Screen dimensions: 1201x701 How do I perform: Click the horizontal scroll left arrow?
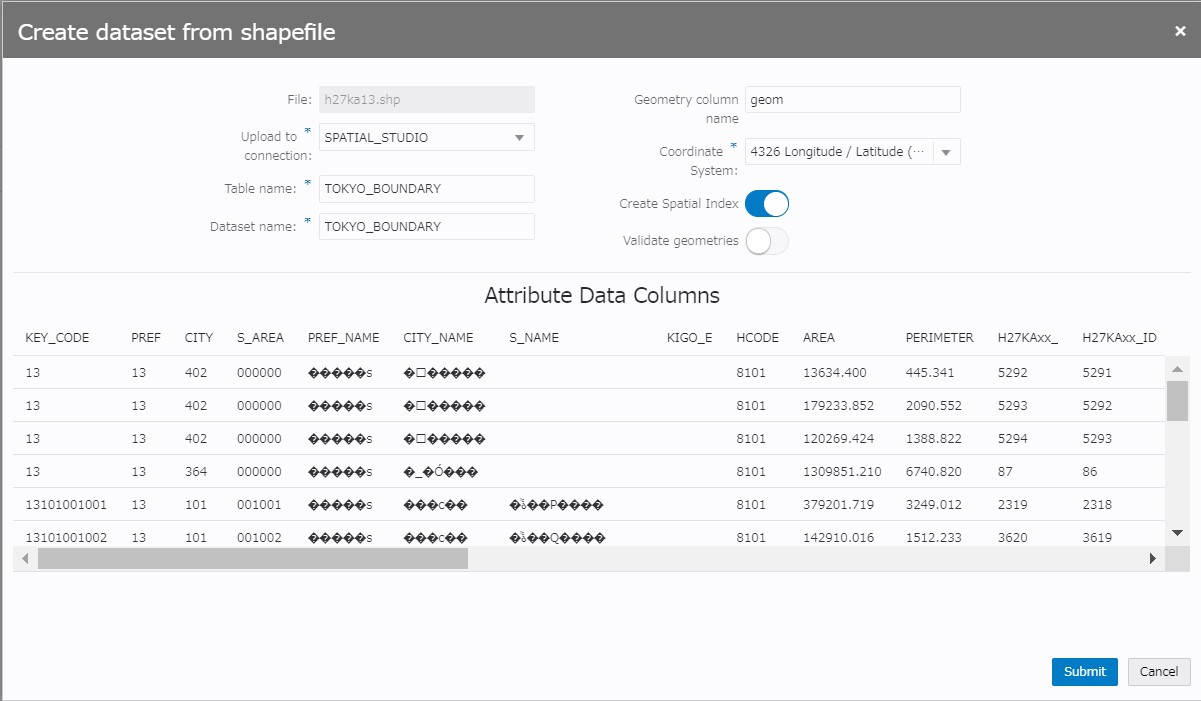[x=26, y=559]
